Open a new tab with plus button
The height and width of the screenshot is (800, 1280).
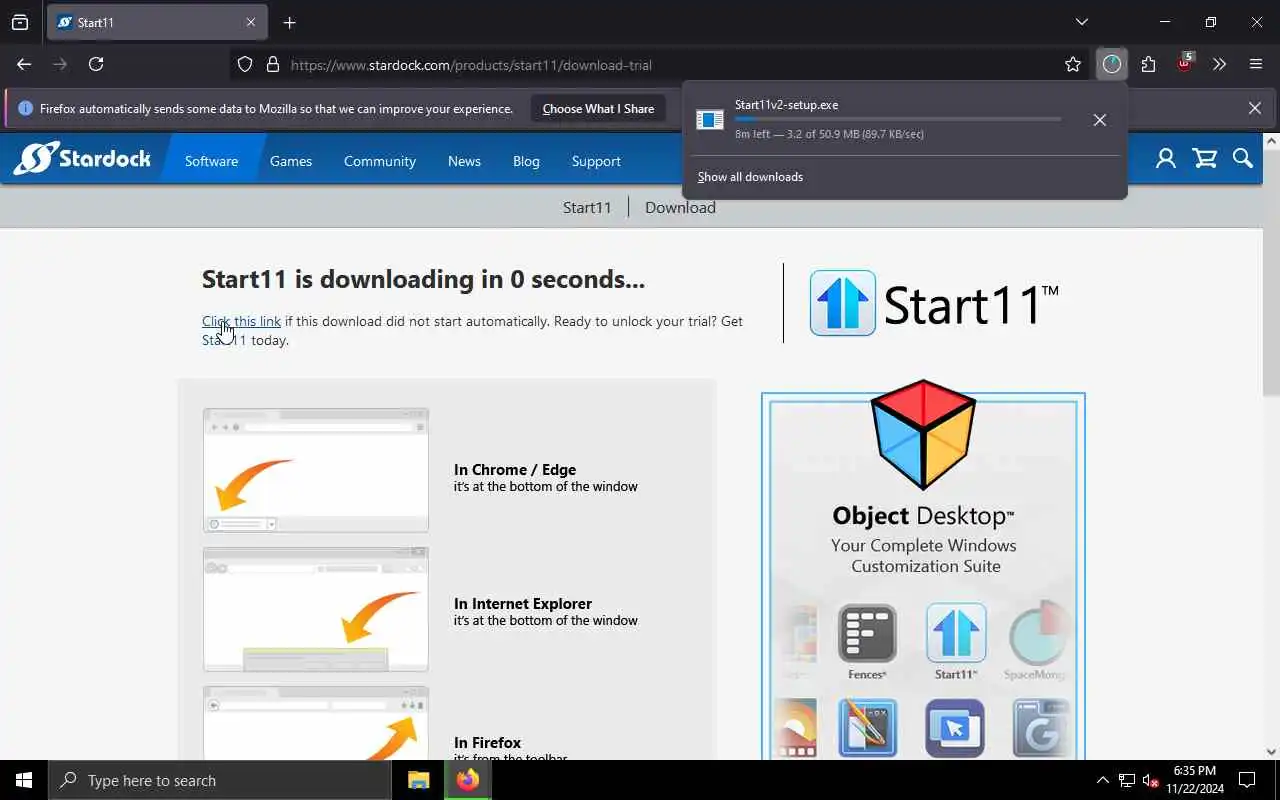pos(289,22)
